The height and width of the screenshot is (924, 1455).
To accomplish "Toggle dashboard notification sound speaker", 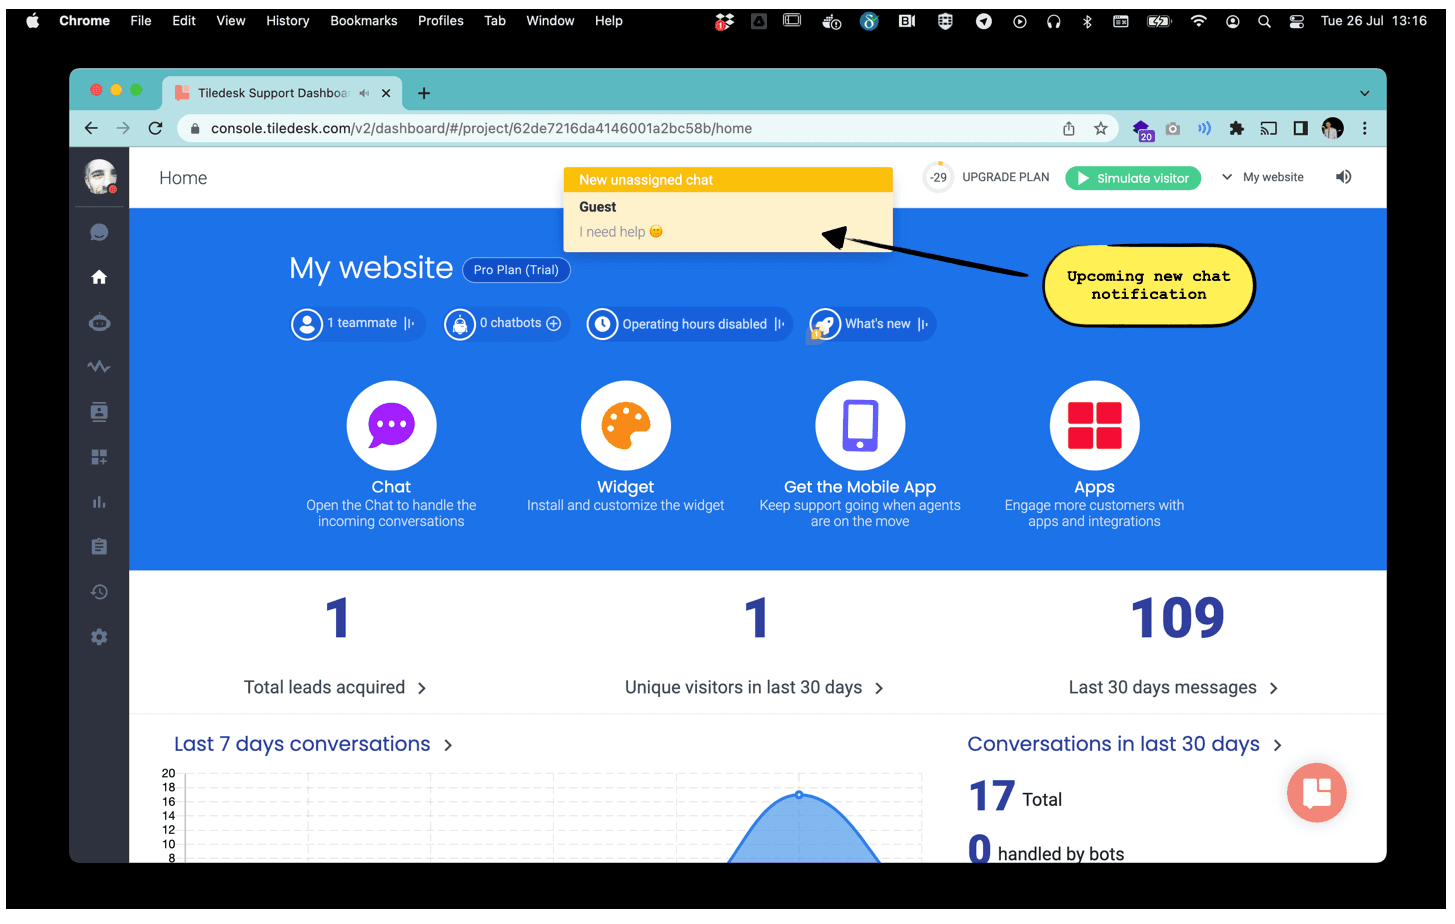I will [1343, 177].
